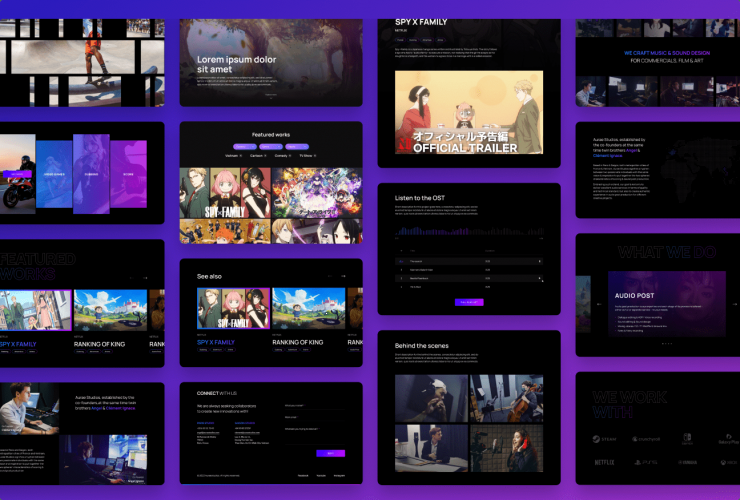
Task: Open the trumpet player photo in Behind the scenes
Action: [x=431, y=398]
